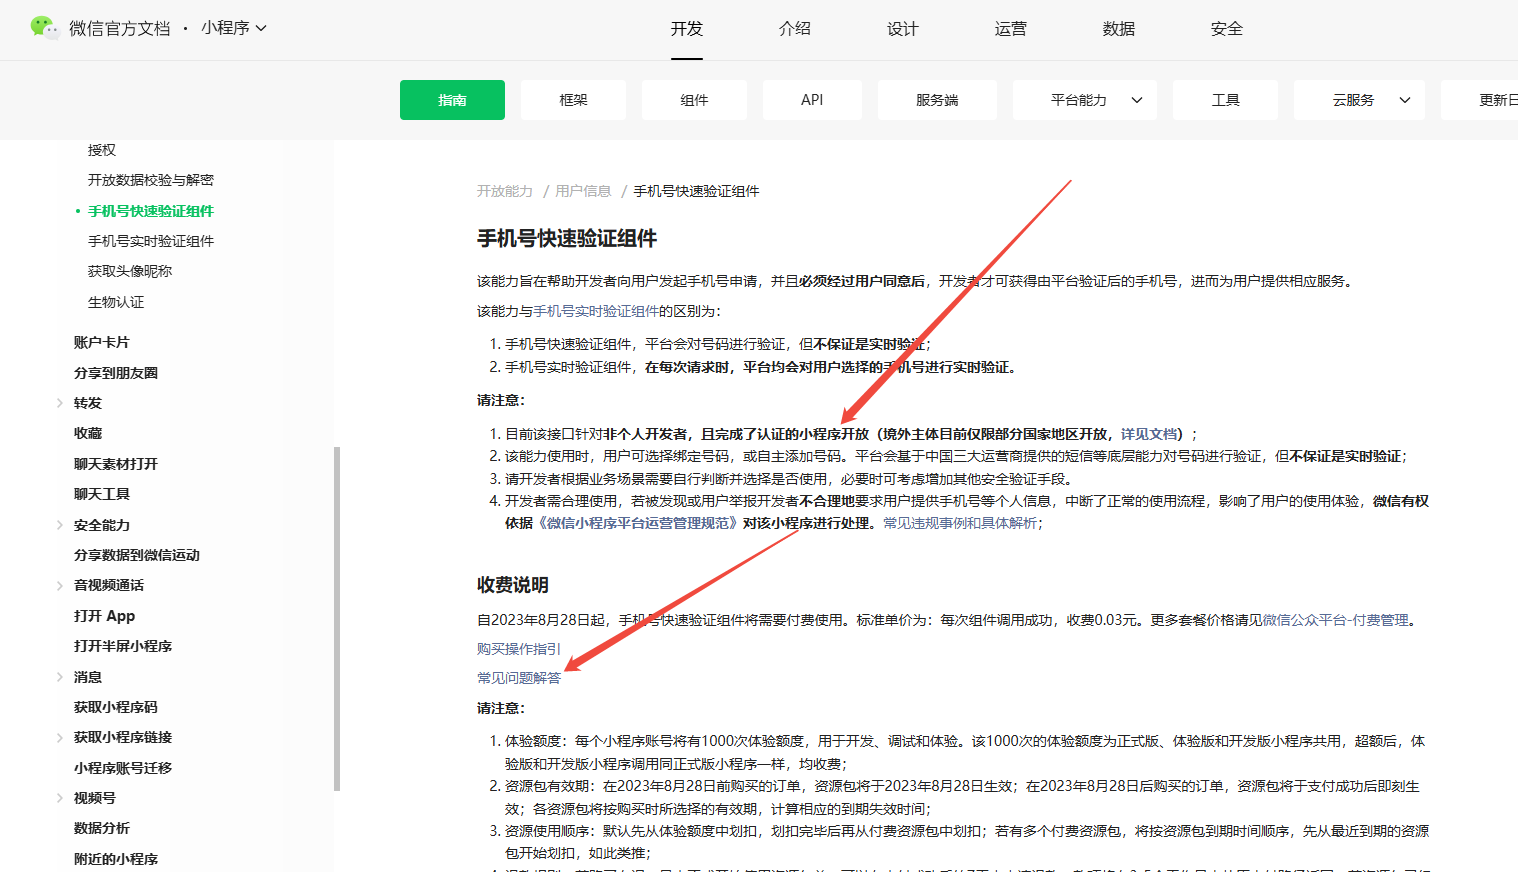
Task: Open 分享到朋友圈 in the sidebar
Action: pos(116,373)
